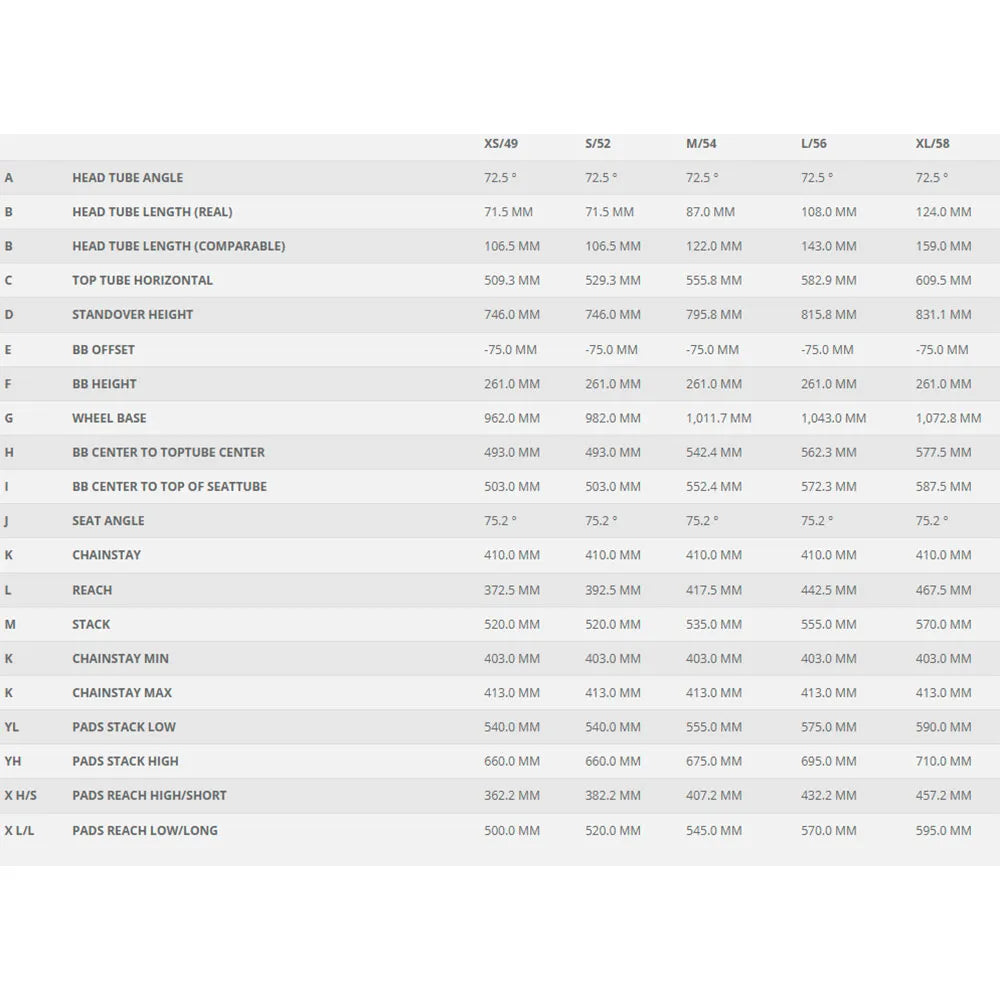Click the XL/58 size column header
This screenshot has height=1000, width=1000.
click(933, 143)
